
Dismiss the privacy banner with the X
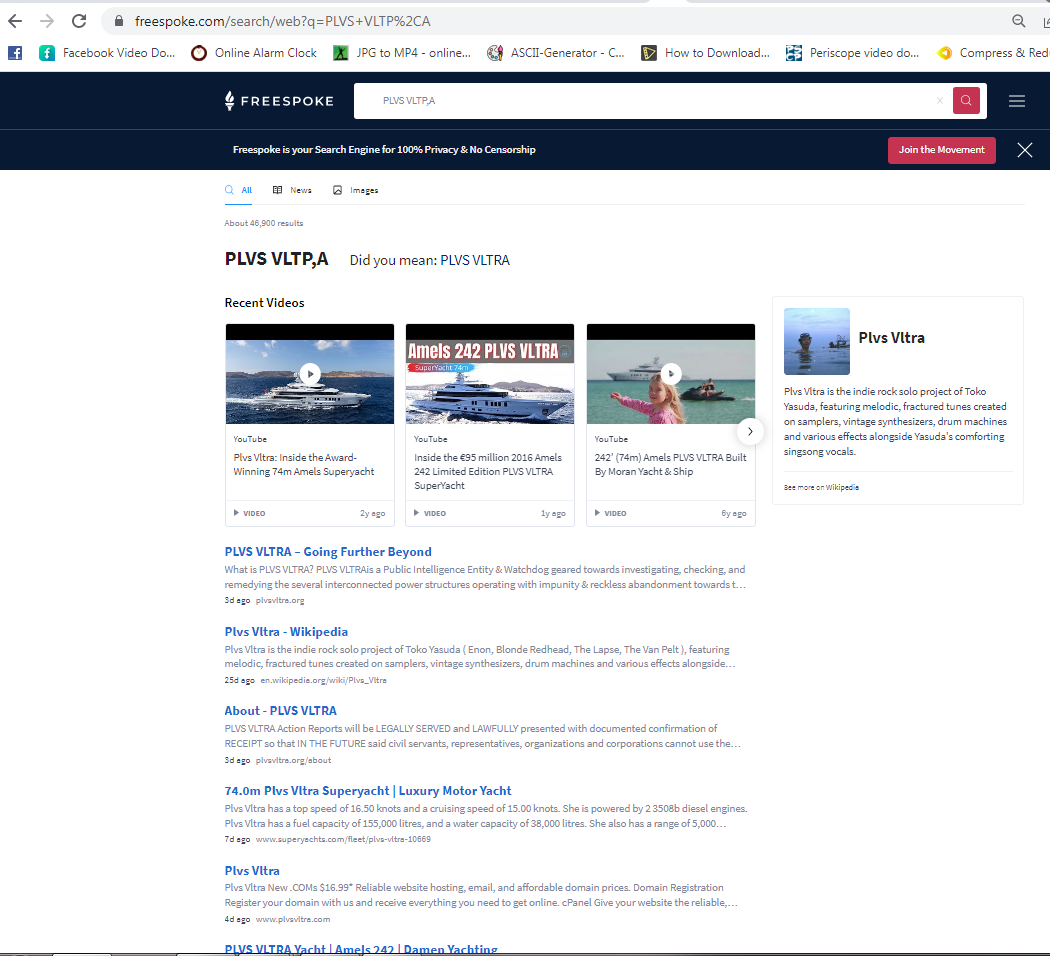[x=1025, y=150]
